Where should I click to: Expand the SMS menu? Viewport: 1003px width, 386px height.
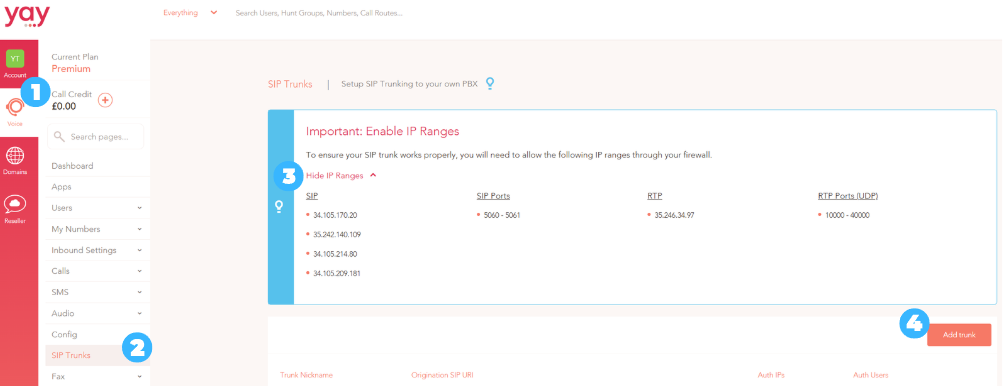pyautogui.click(x=97, y=292)
